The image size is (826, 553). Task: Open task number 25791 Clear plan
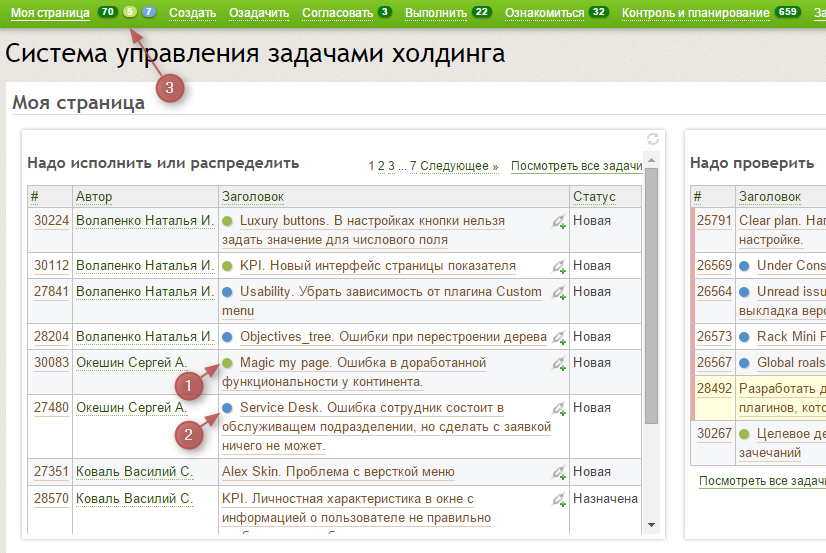click(x=714, y=221)
